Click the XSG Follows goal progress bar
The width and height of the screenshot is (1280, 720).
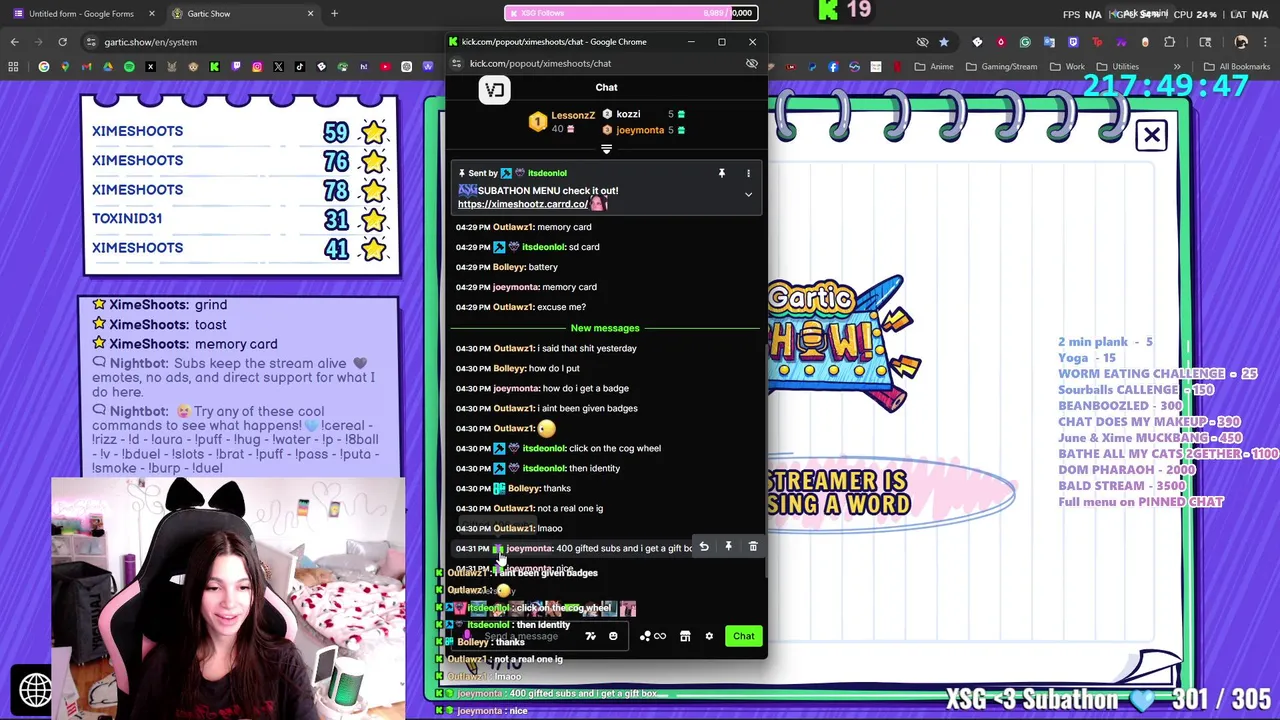click(631, 13)
